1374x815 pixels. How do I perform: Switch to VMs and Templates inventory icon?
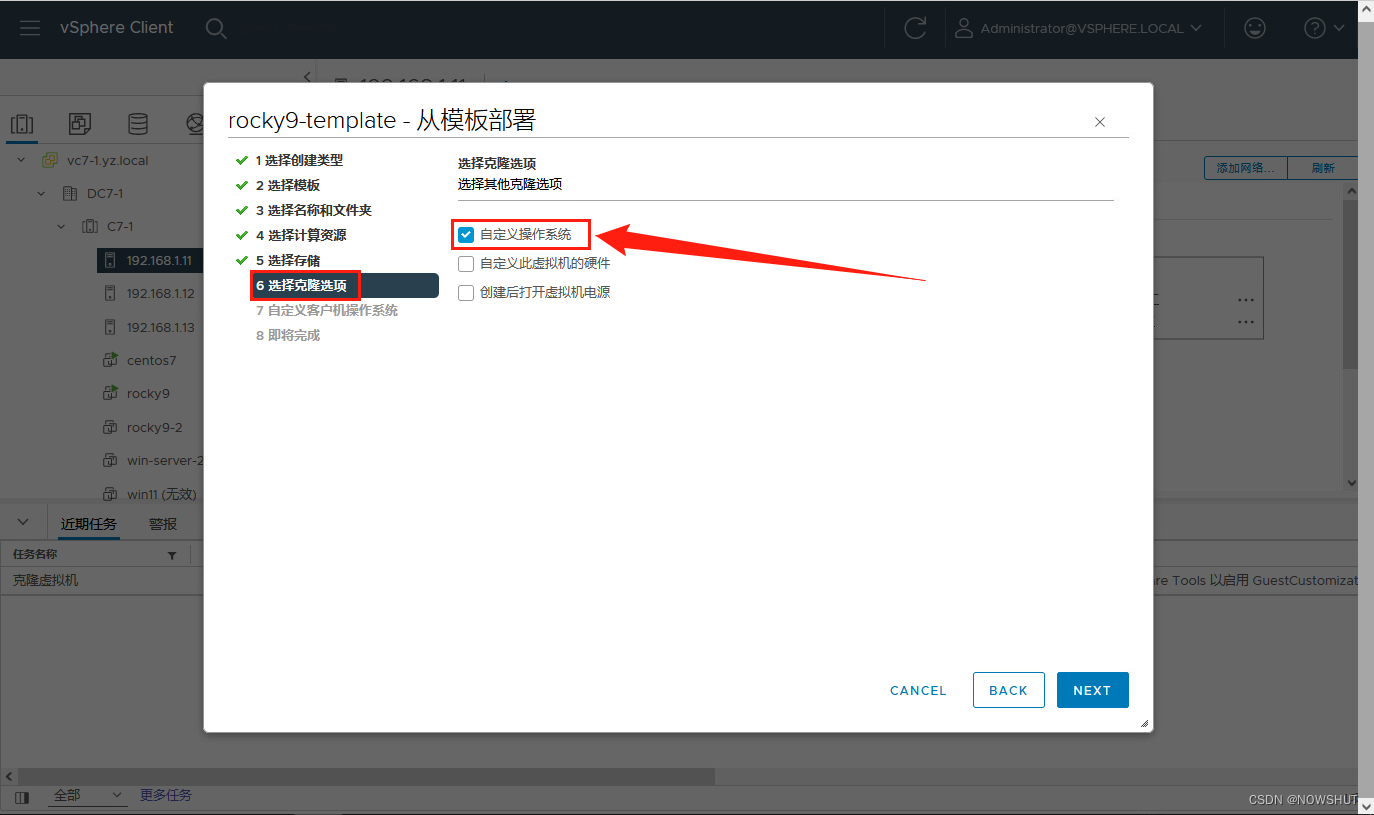[x=80, y=124]
